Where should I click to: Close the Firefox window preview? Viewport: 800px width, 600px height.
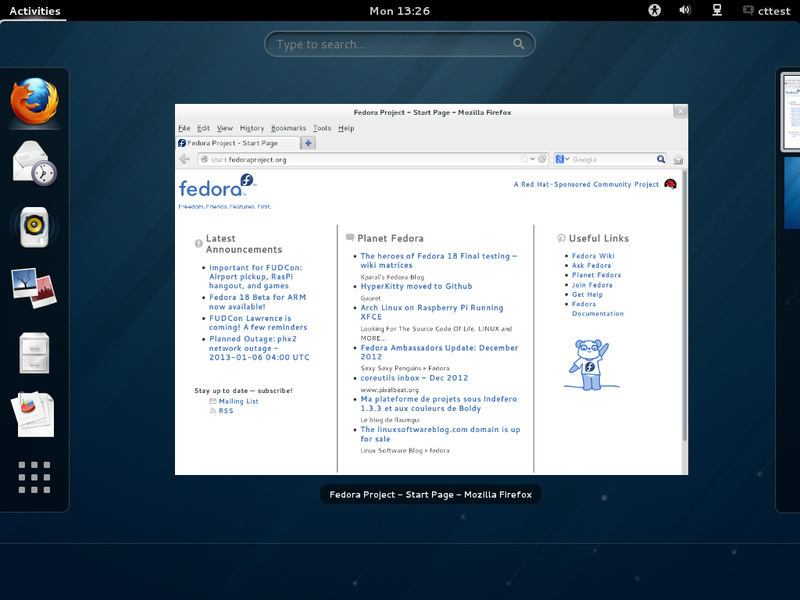pos(680,112)
